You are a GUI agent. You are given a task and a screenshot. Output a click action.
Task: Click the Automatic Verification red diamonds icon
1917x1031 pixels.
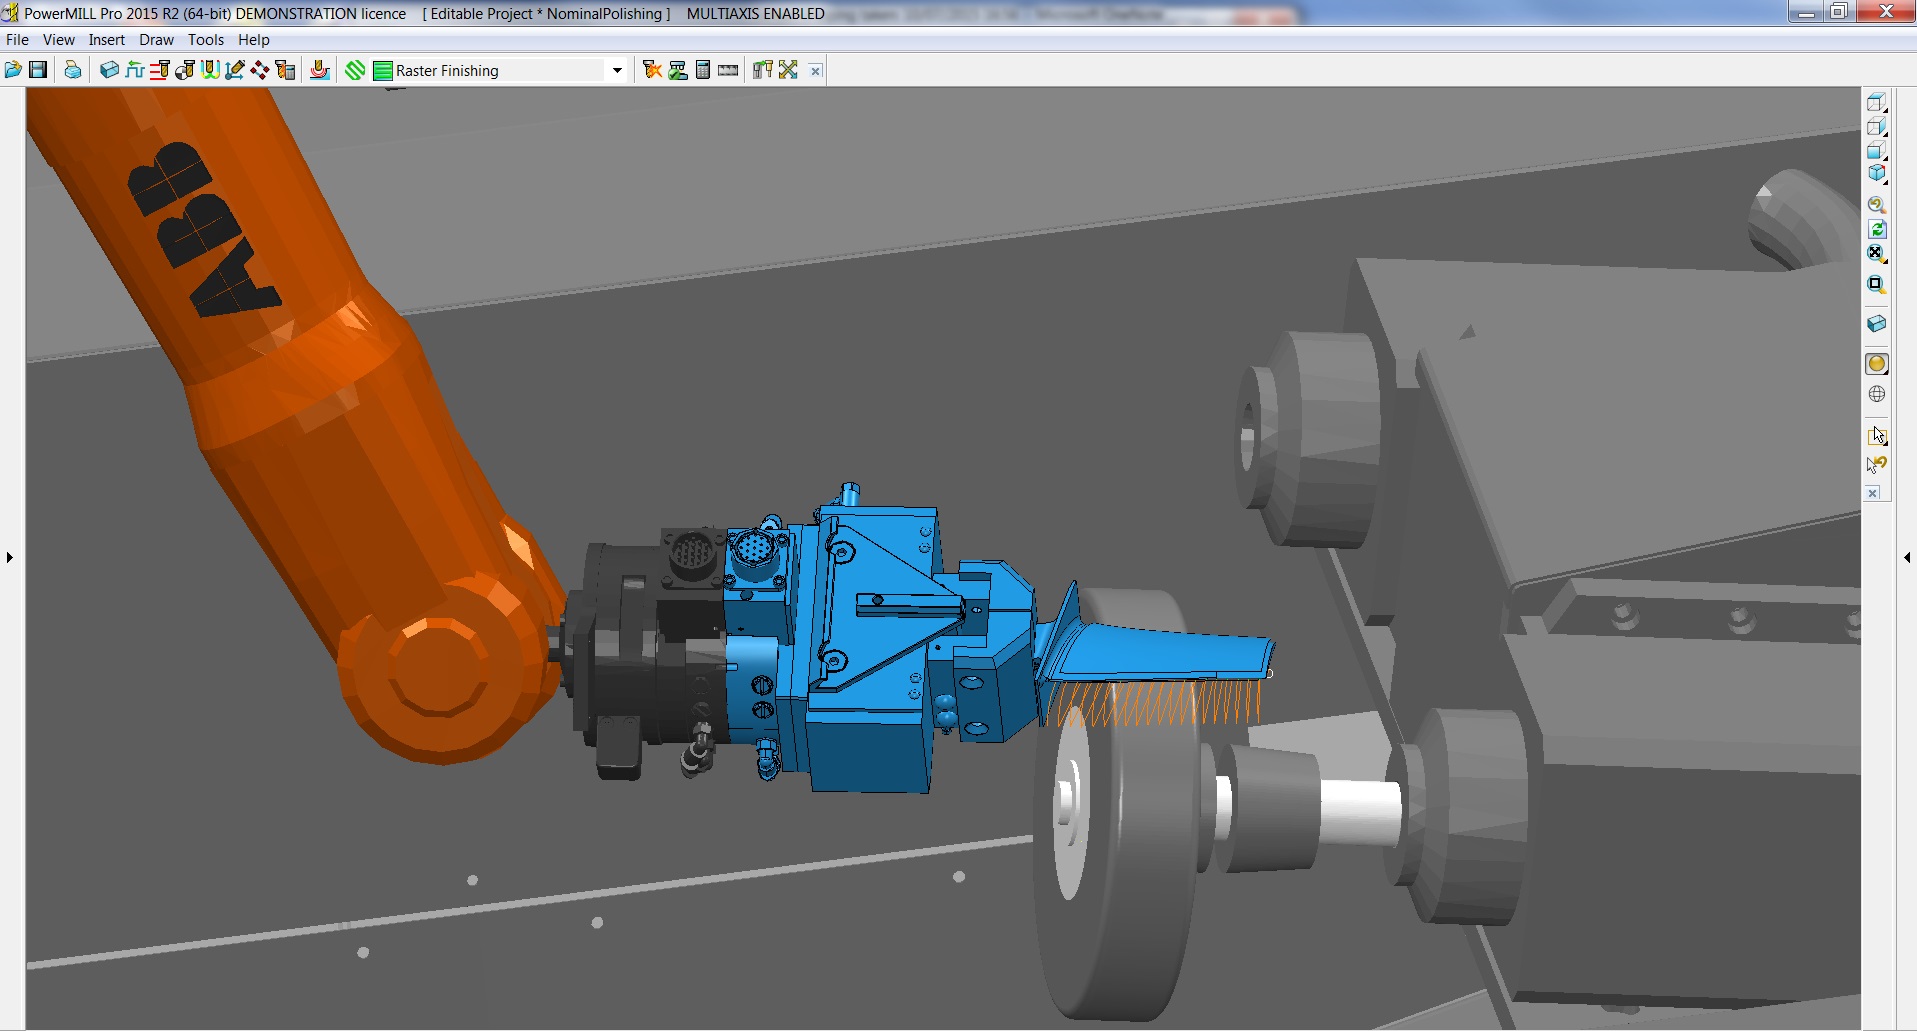pos(260,70)
